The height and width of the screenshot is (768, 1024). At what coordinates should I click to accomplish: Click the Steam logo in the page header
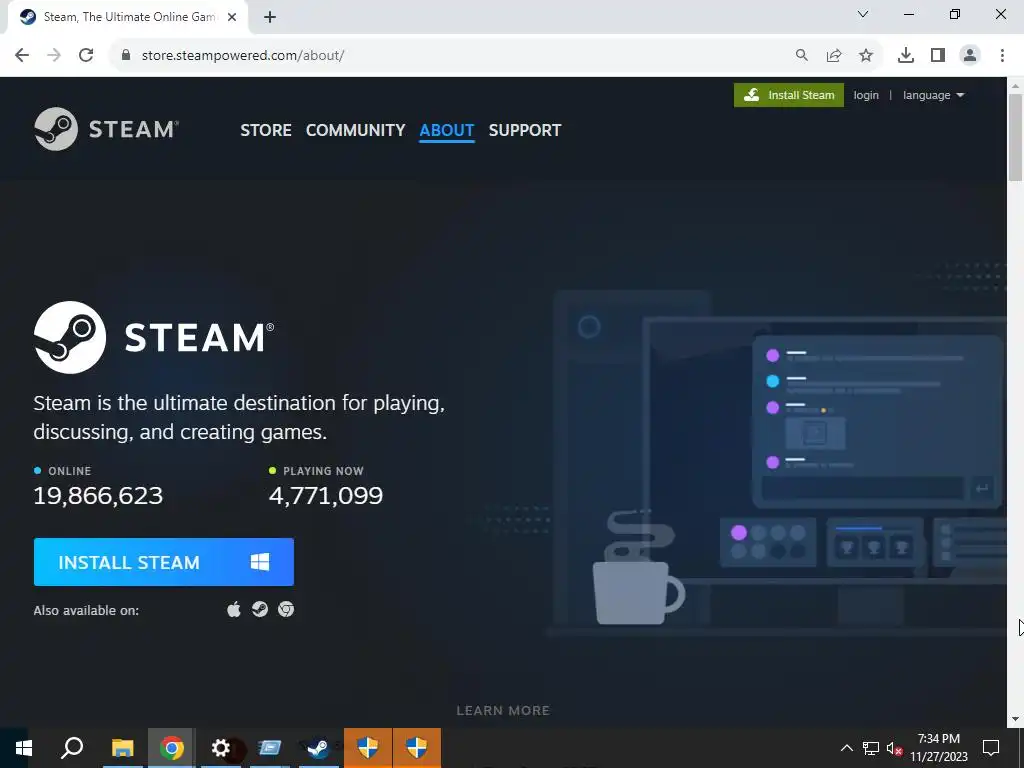tap(106, 129)
